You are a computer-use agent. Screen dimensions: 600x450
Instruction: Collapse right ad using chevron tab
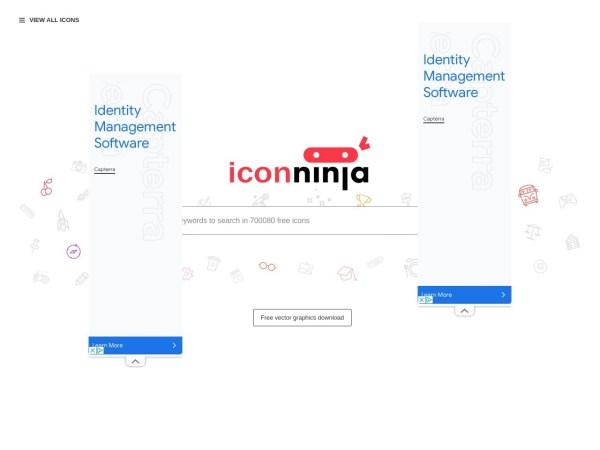tap(464, 311)
